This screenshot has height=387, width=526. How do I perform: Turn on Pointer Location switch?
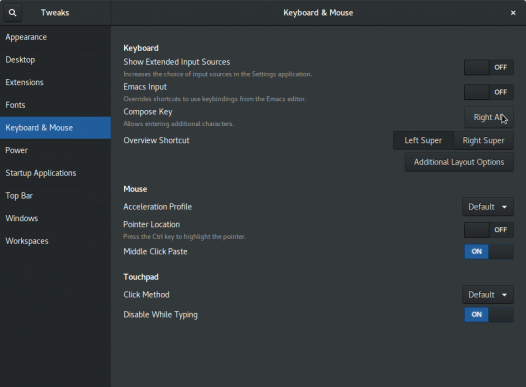coord(489,230)
